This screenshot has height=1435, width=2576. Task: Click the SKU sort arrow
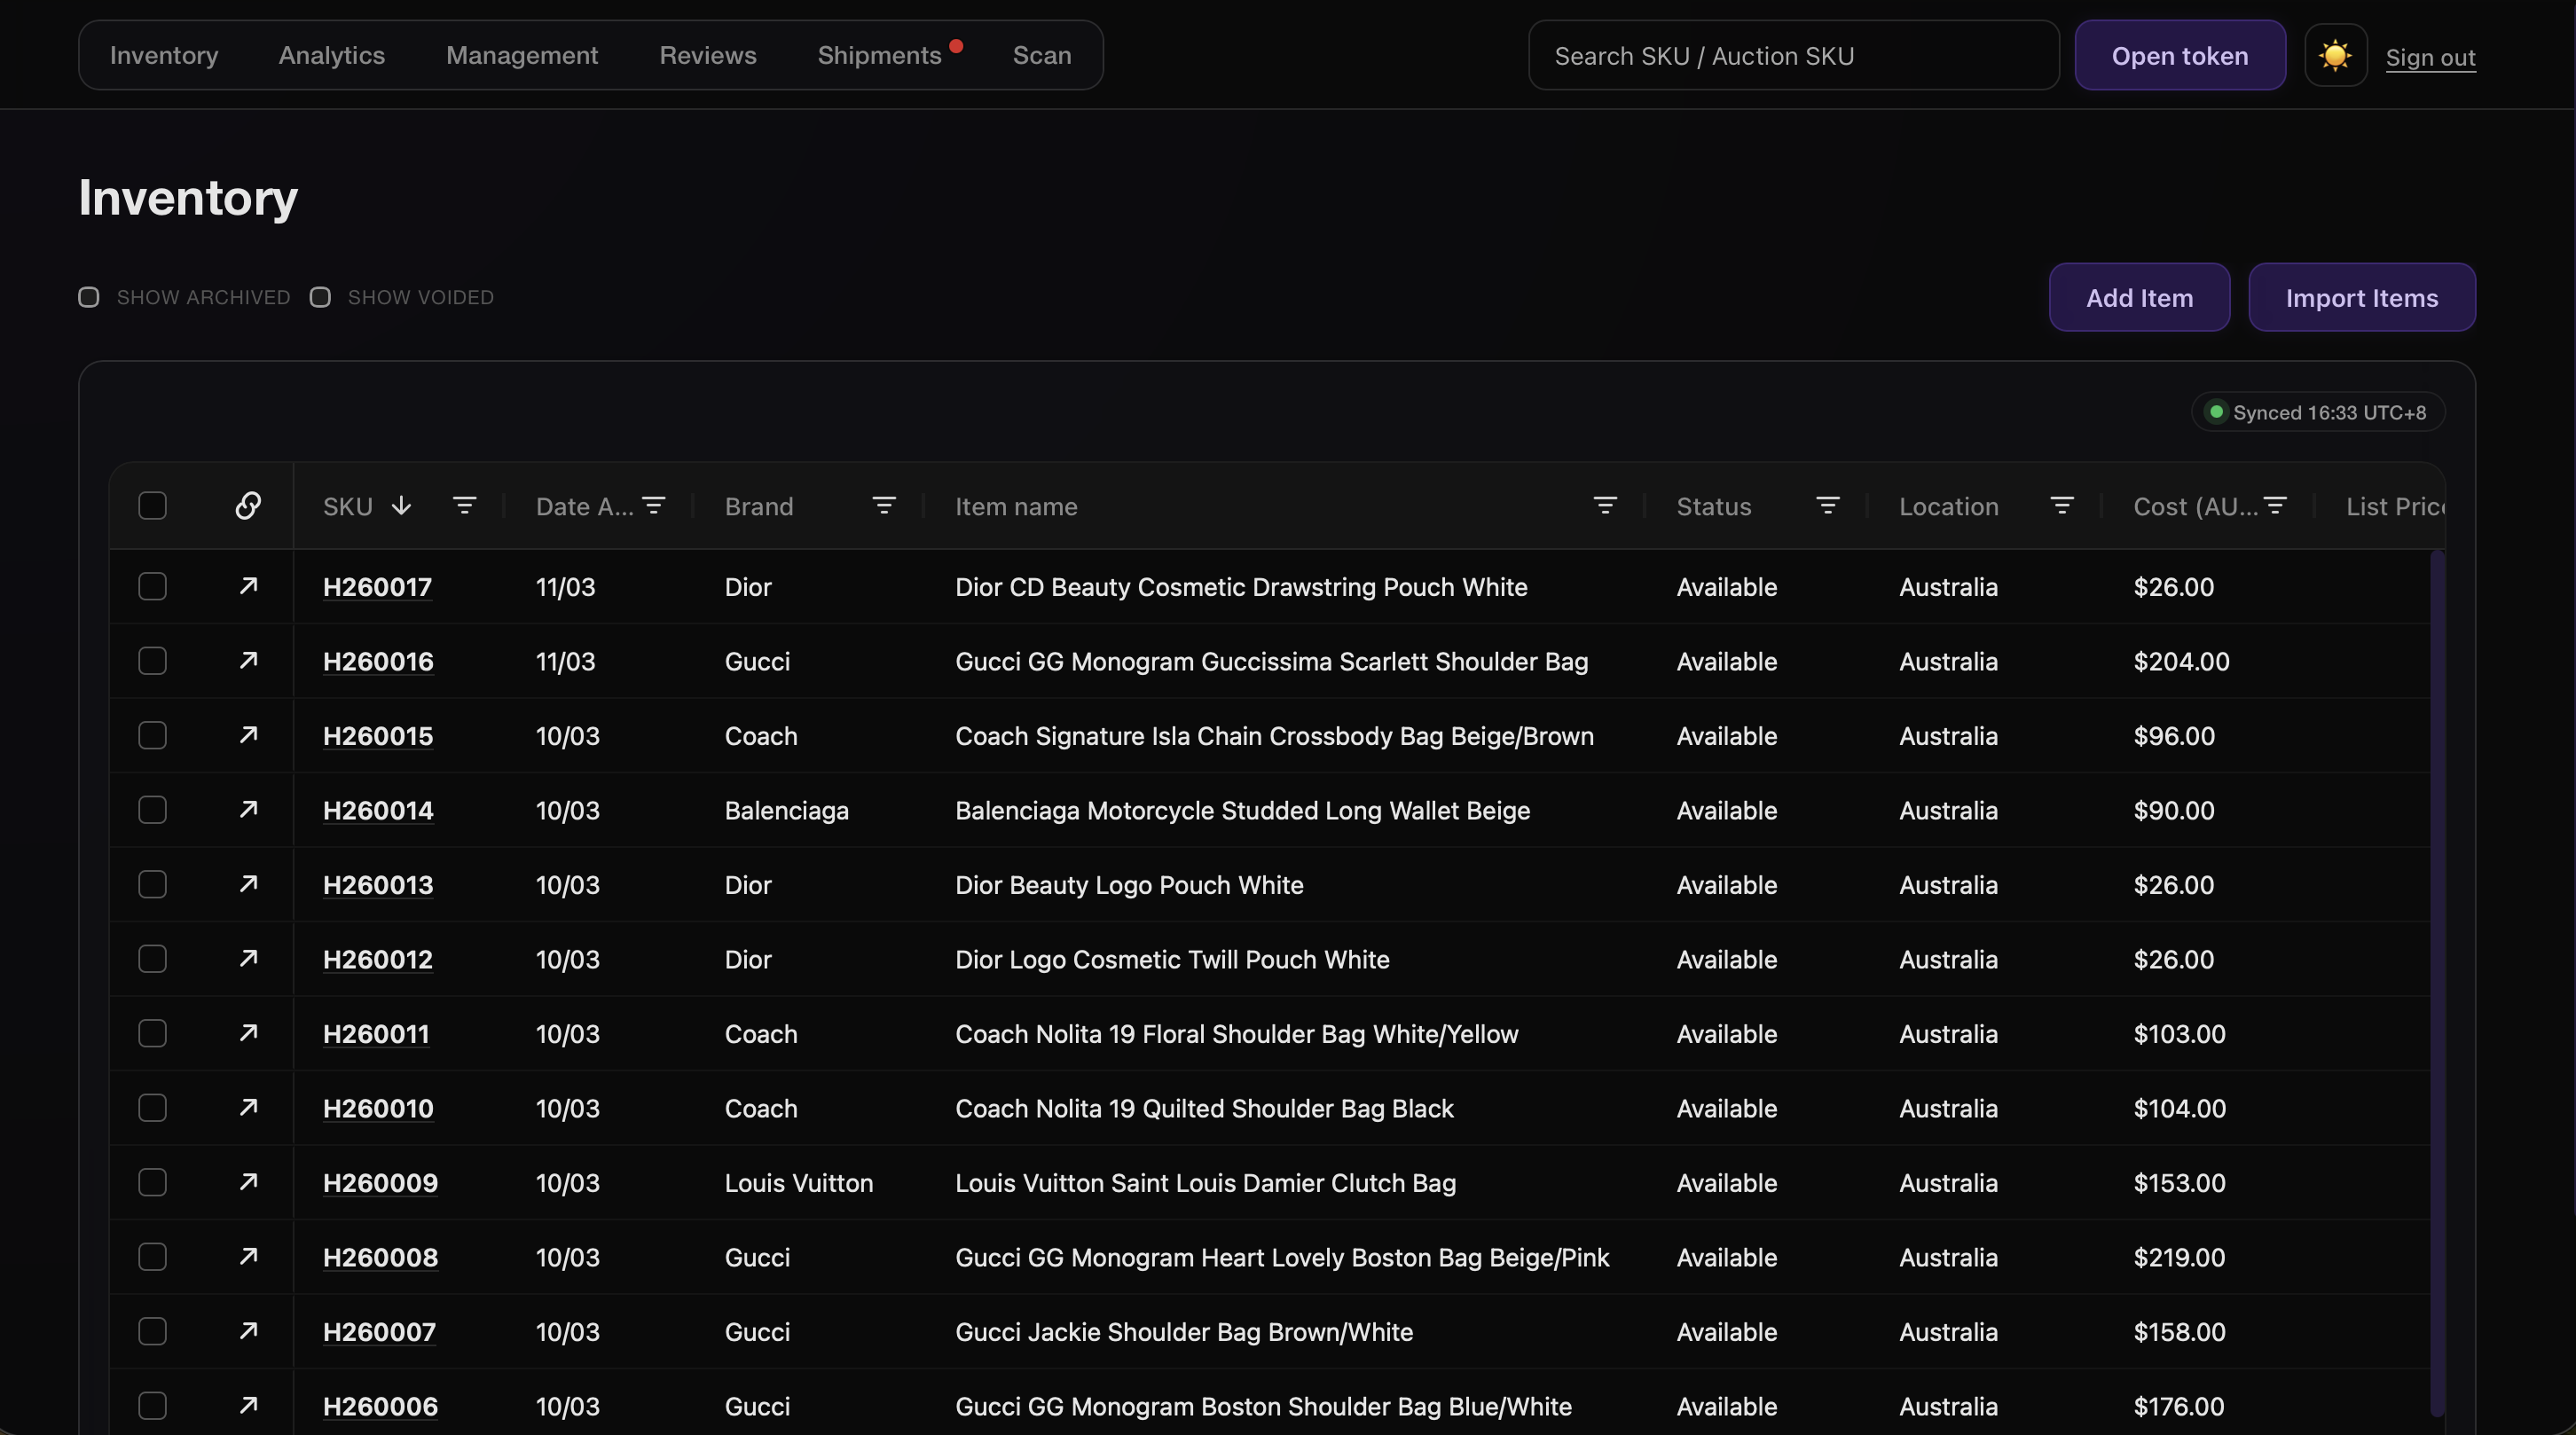[401, 506]
